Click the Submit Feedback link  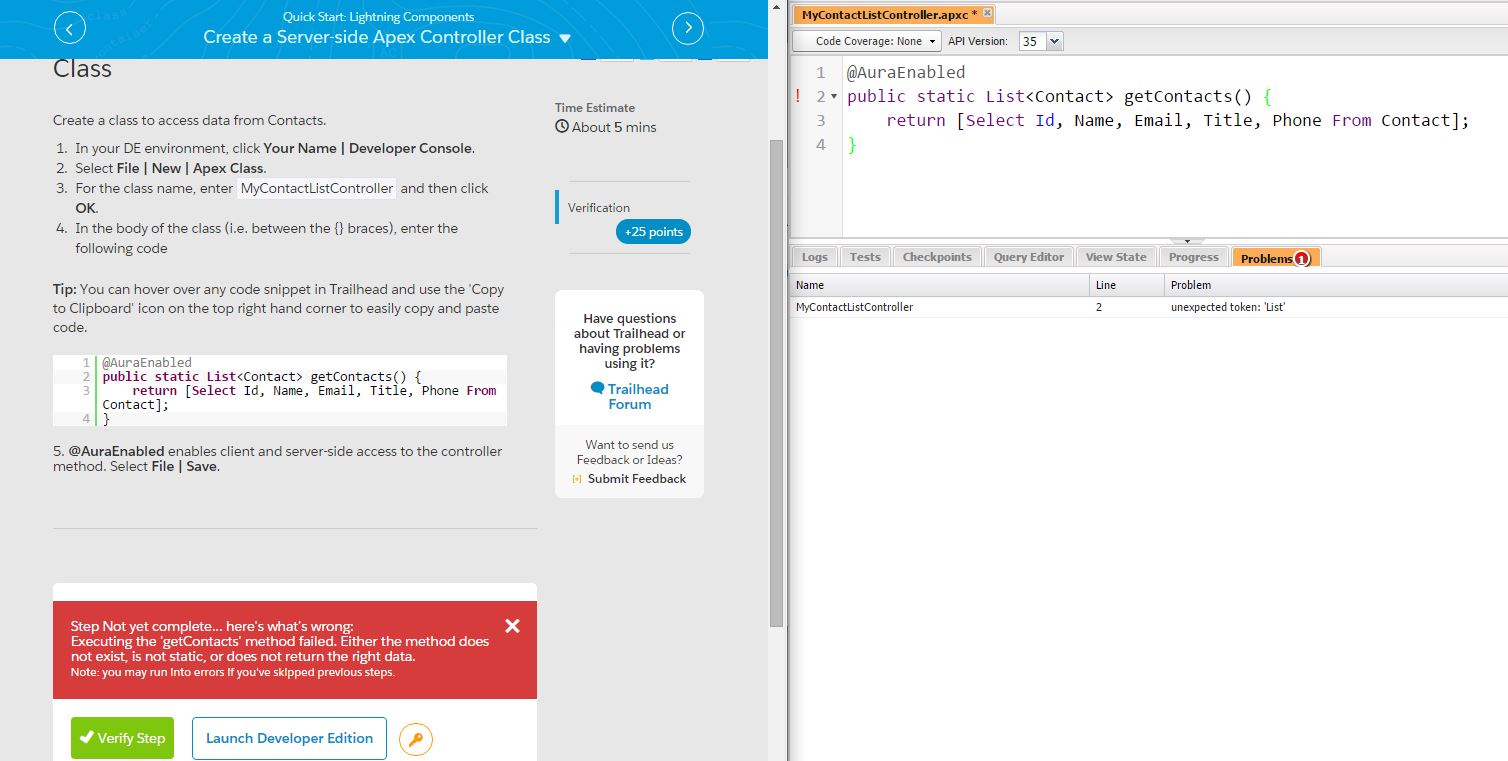click(636, 479)
